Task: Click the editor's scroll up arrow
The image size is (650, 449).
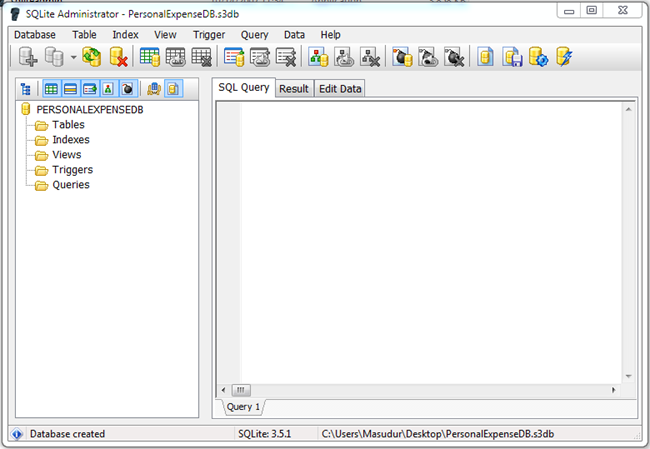Action: click(628, 109)
